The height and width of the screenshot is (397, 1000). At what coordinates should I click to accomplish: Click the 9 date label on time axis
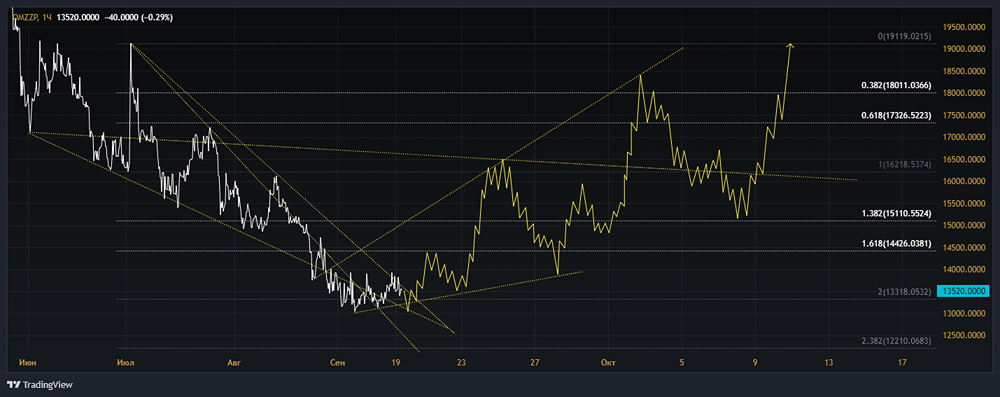(x=755, y=363)
